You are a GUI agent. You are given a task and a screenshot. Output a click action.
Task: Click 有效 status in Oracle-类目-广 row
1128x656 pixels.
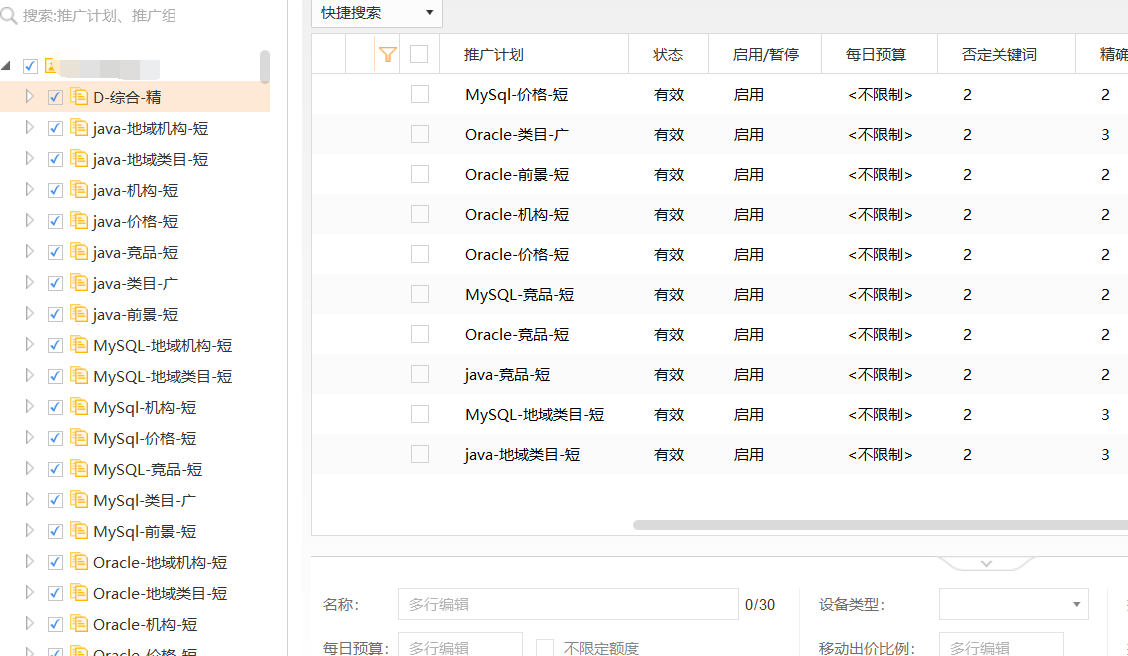point(669,135)
